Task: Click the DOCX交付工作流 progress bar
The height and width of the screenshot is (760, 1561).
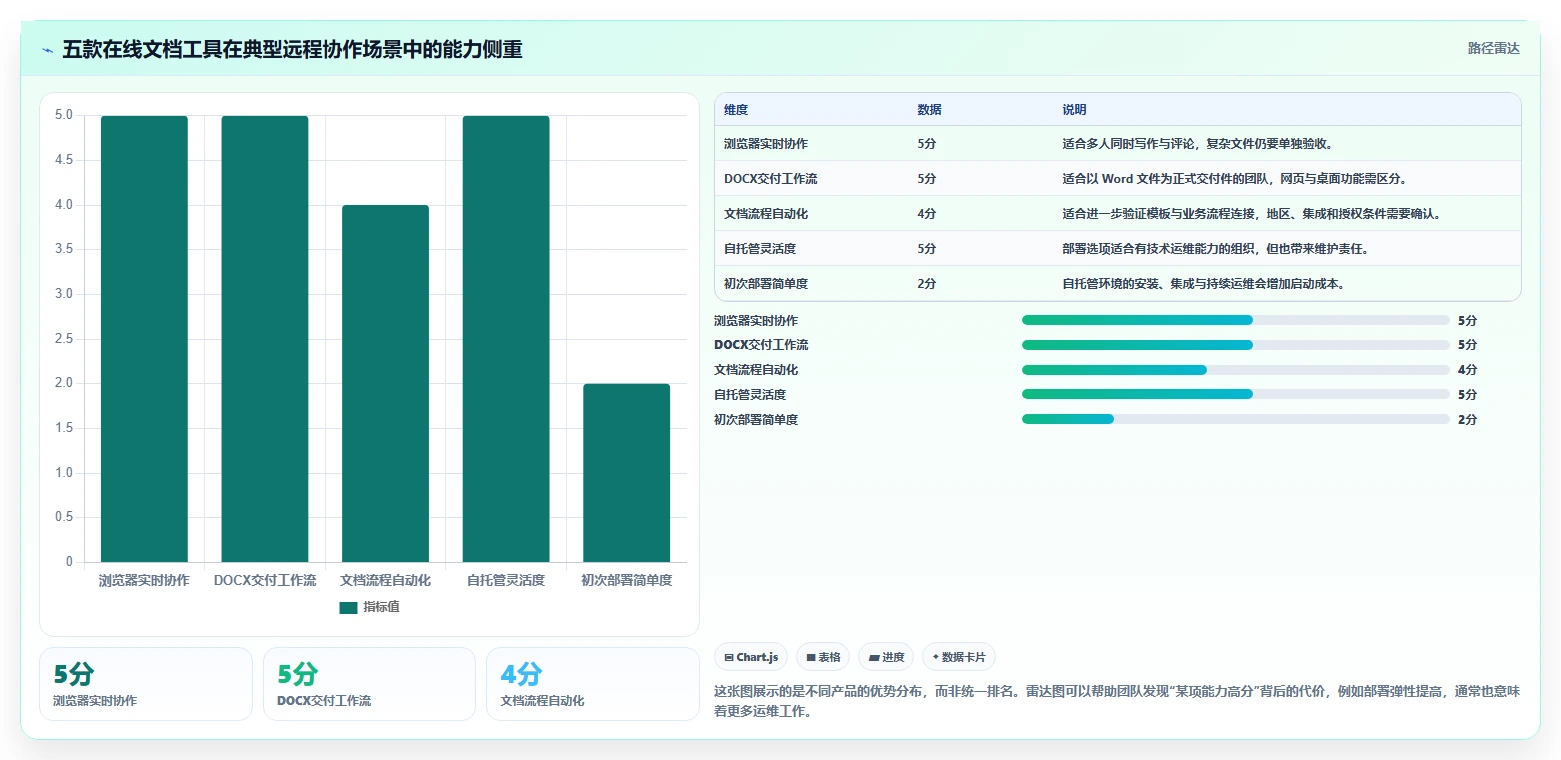Action: pyautogui.click(x=1236, y=345)
